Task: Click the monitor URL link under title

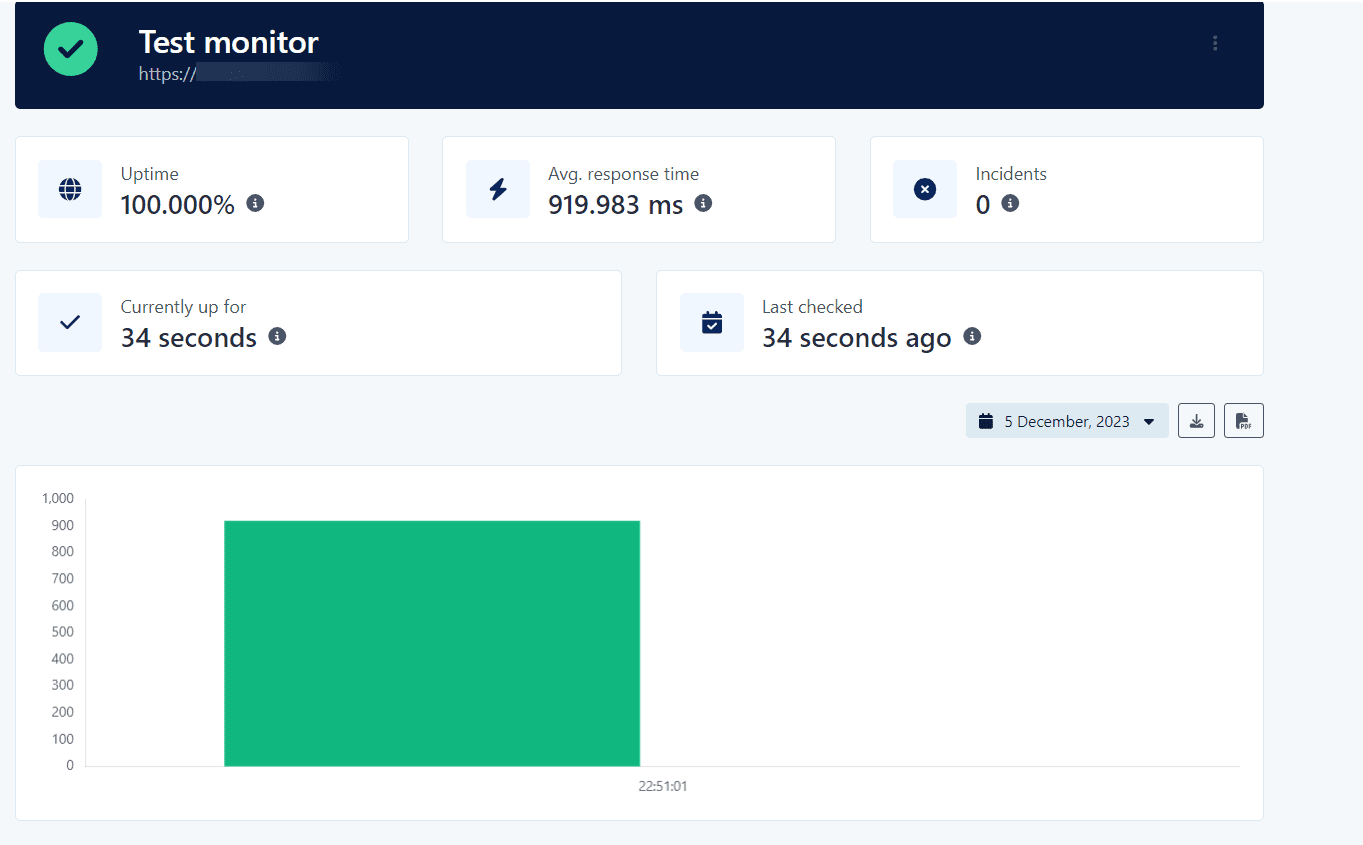Action: [x=240, y=73]
